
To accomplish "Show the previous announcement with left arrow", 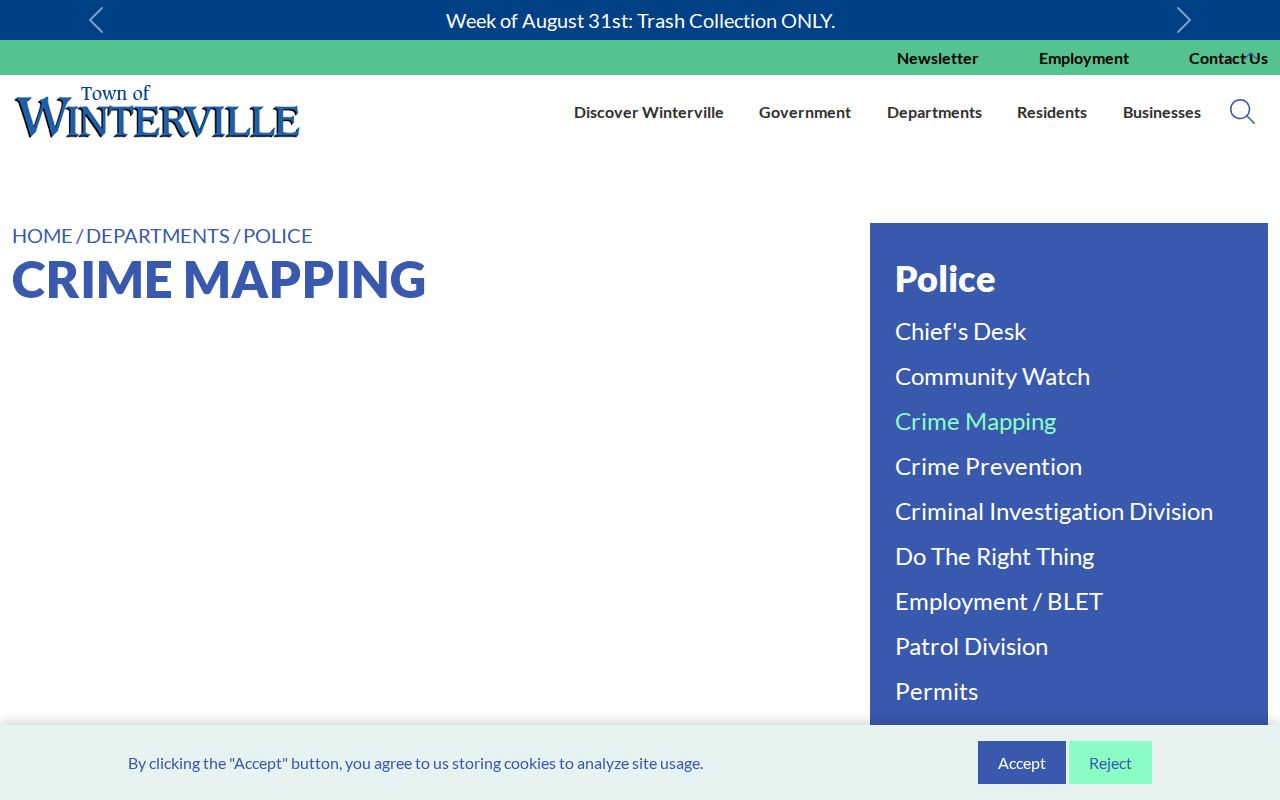I will (x=96, y=20).
